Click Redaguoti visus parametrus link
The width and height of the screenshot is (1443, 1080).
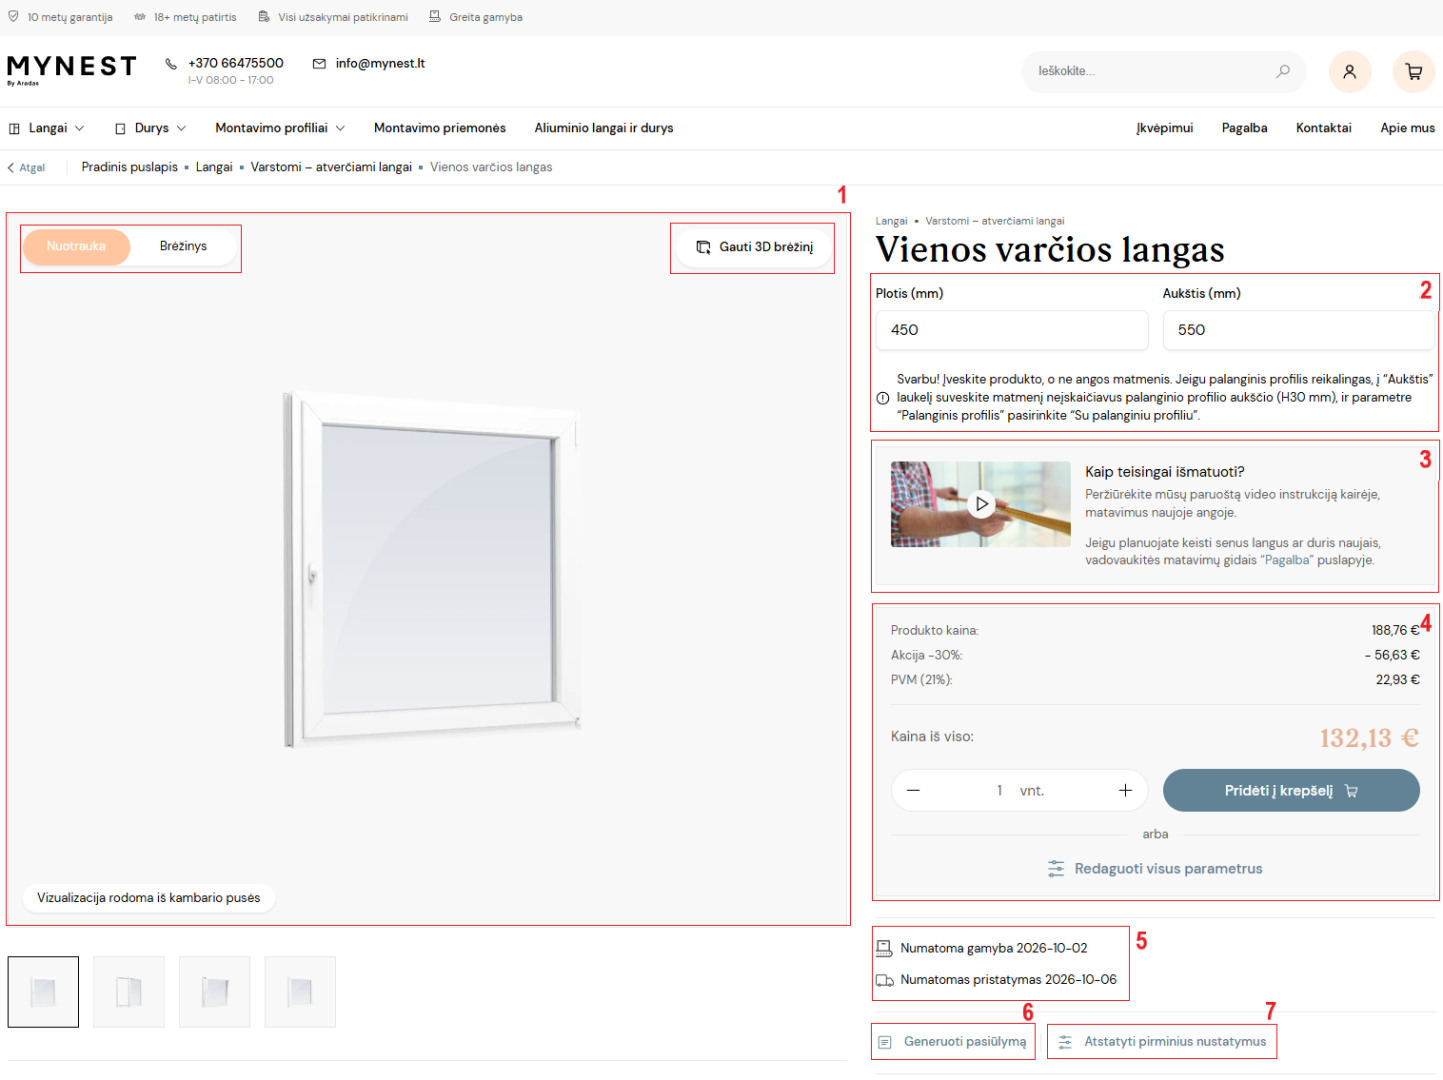1155,869
